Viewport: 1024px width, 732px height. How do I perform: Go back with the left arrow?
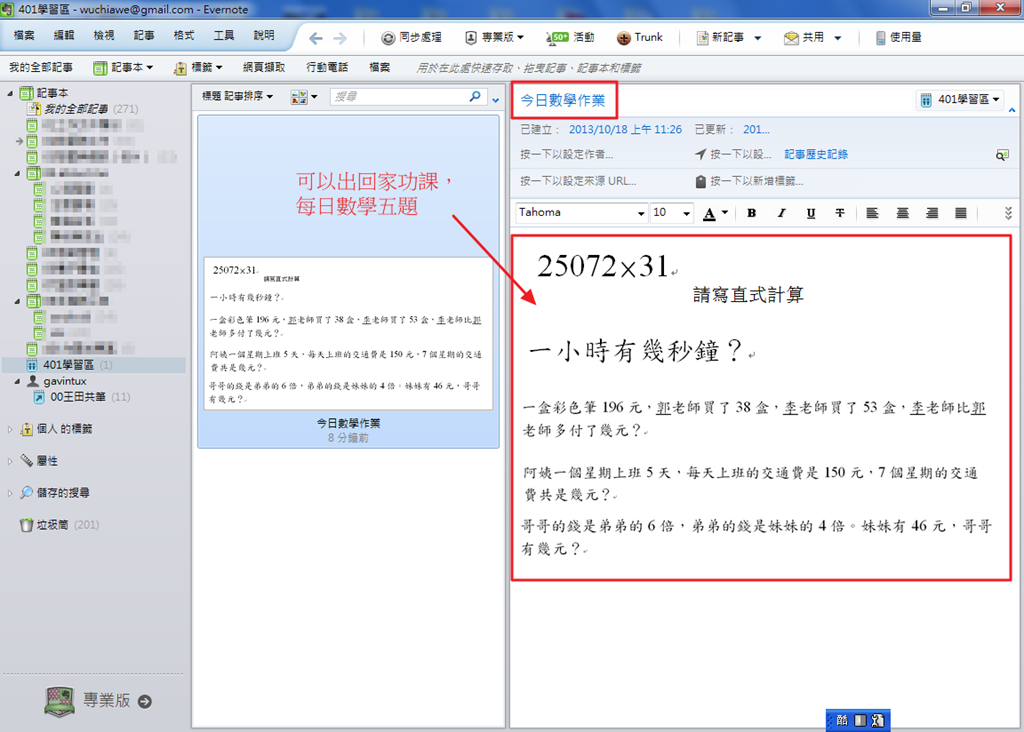(x=315, y=38)
